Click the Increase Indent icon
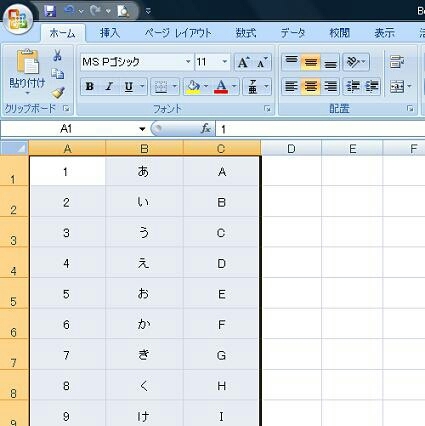 (371, 87)
